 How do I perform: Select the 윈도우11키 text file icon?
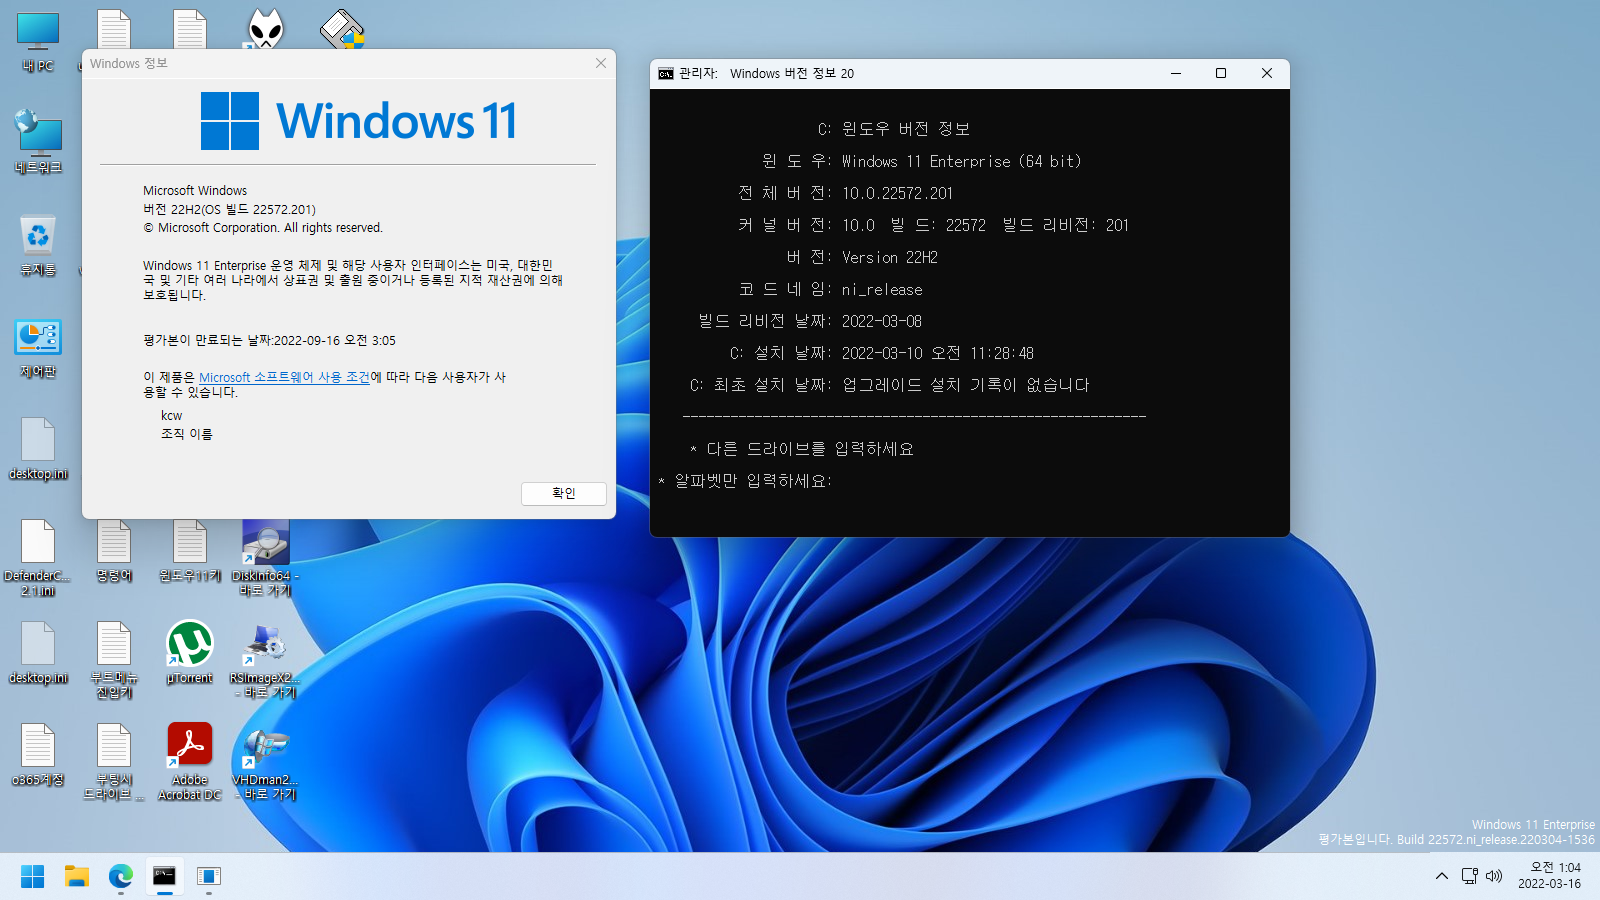coord(190,552)
